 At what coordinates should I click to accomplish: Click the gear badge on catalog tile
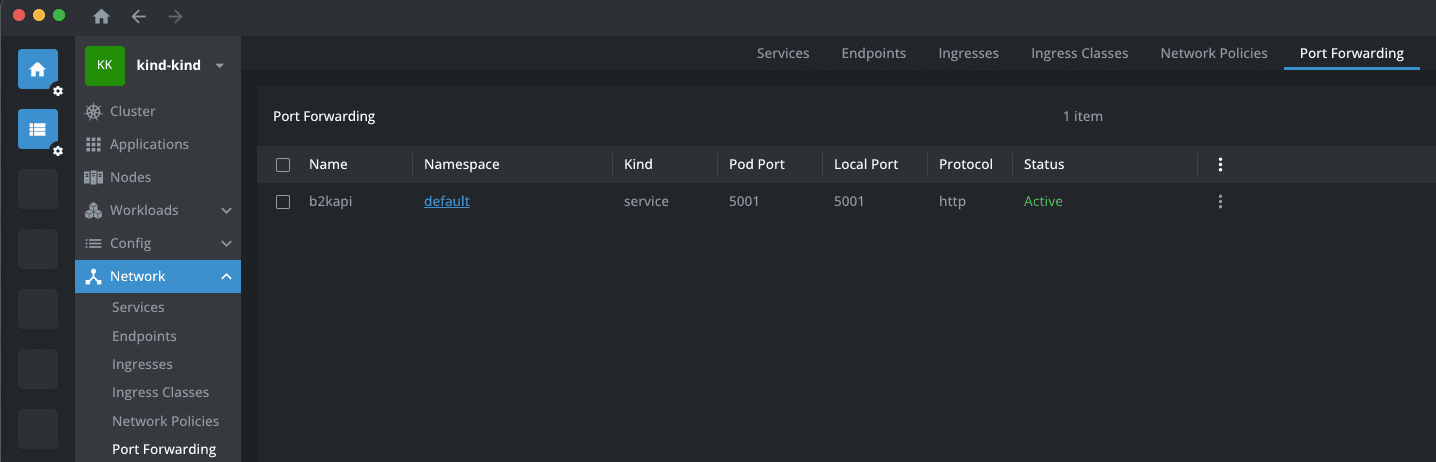tap(58, 151)
